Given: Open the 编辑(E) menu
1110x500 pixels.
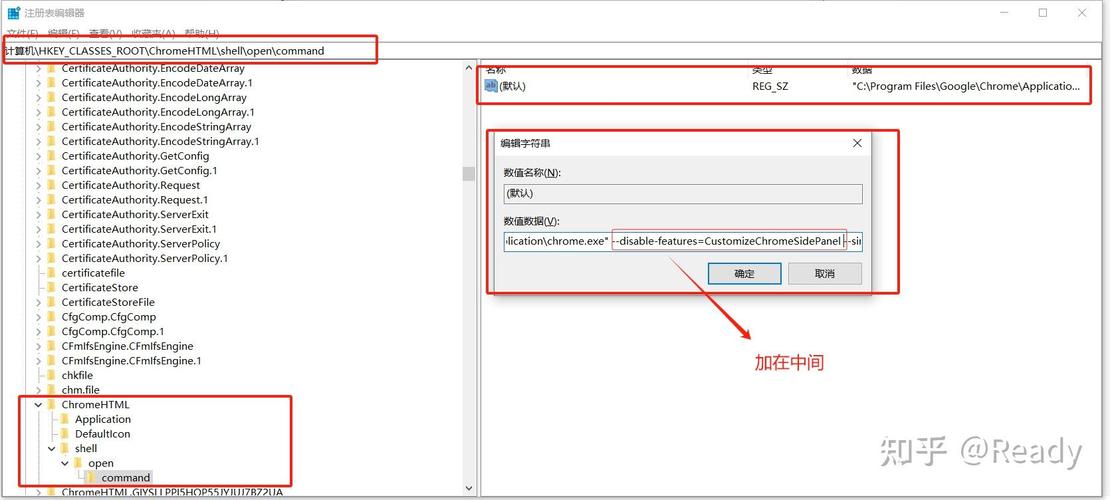Looking at the screenshot, I should [62, 33].
